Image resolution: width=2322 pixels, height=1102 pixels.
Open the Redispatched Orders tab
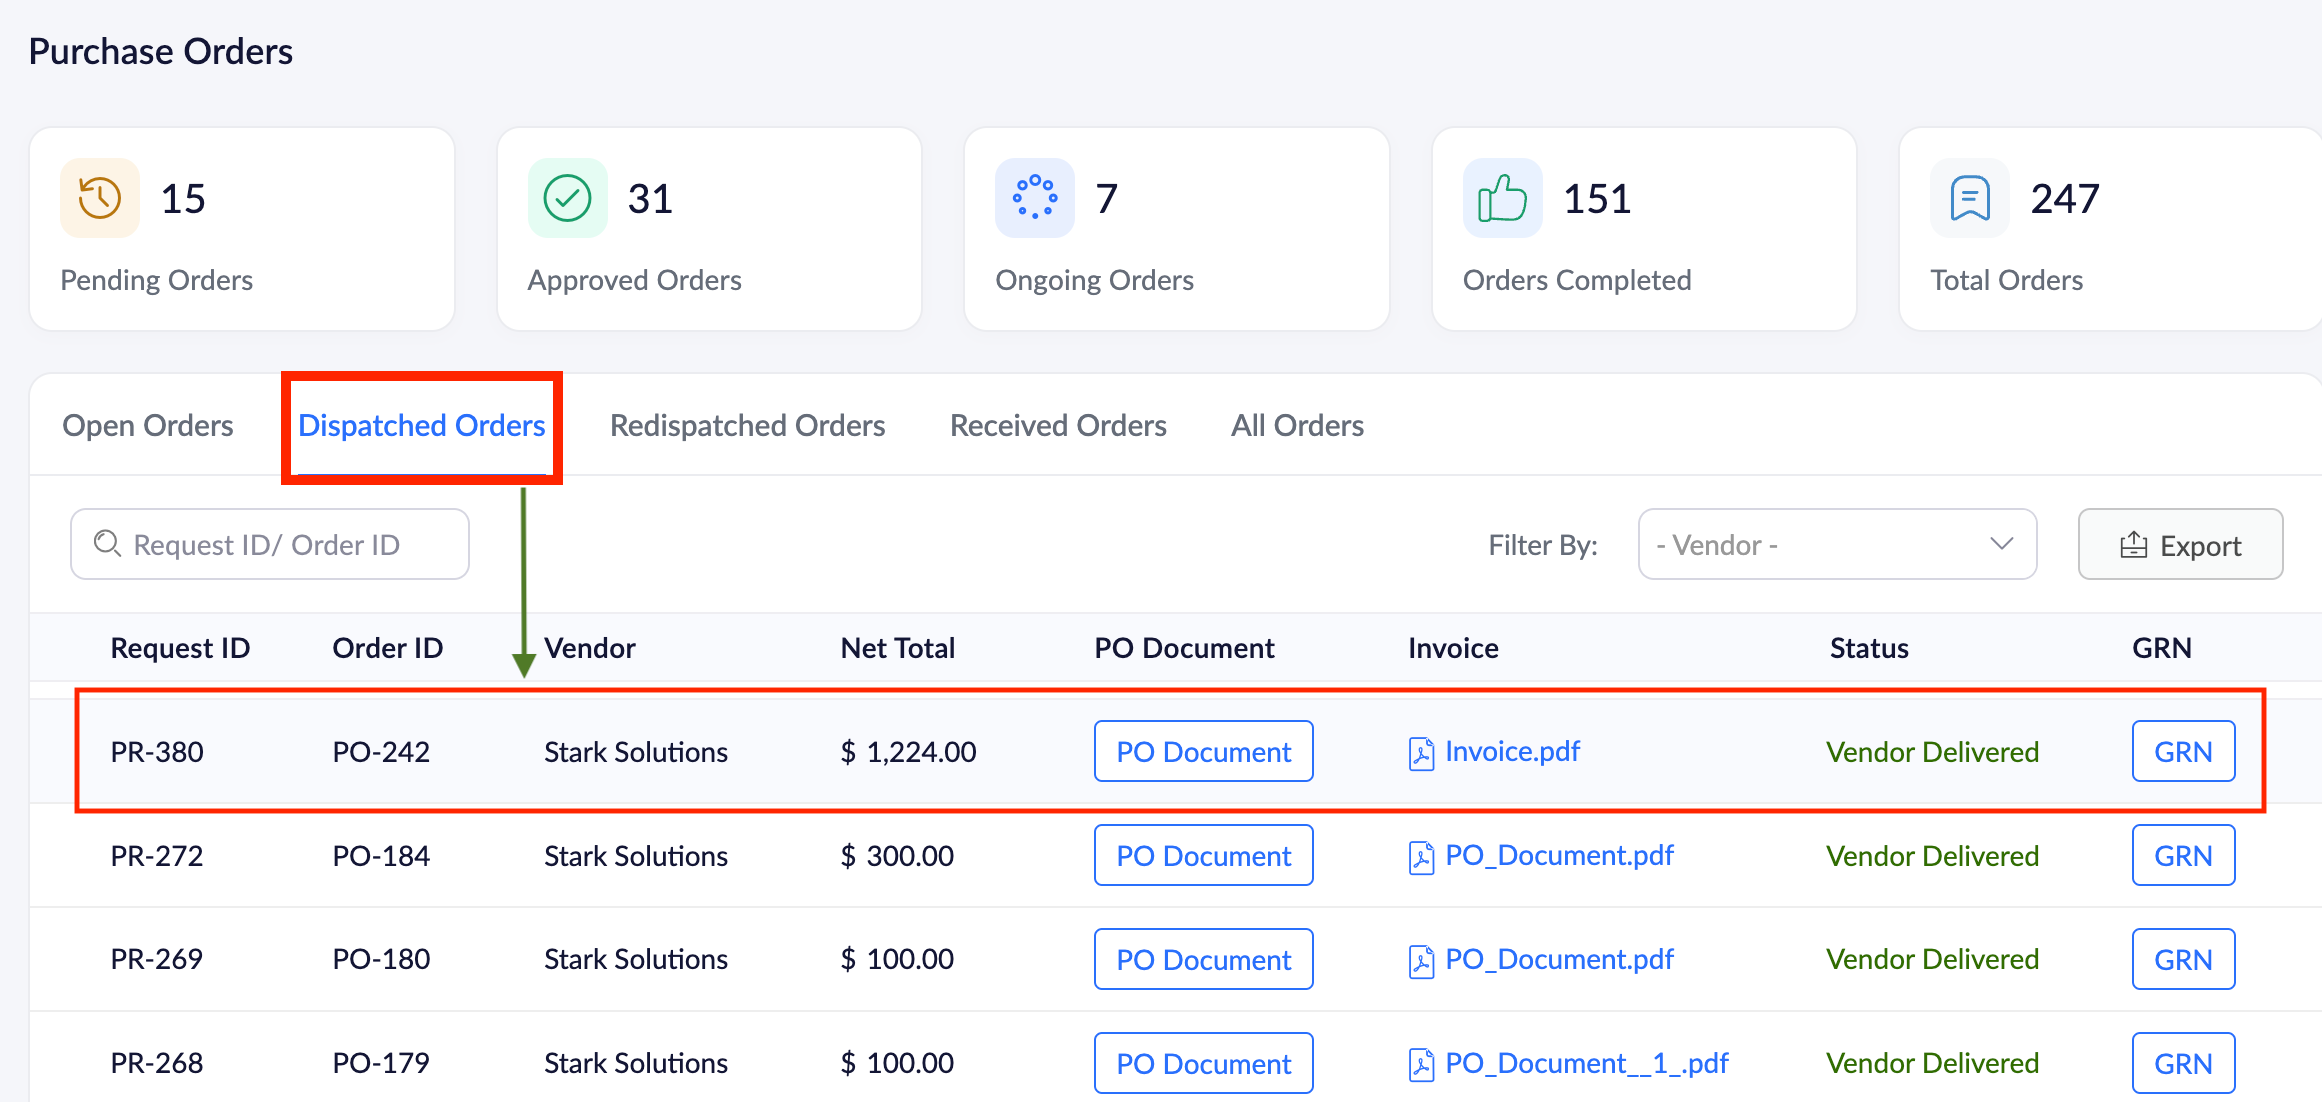click(x=747, y=426)
